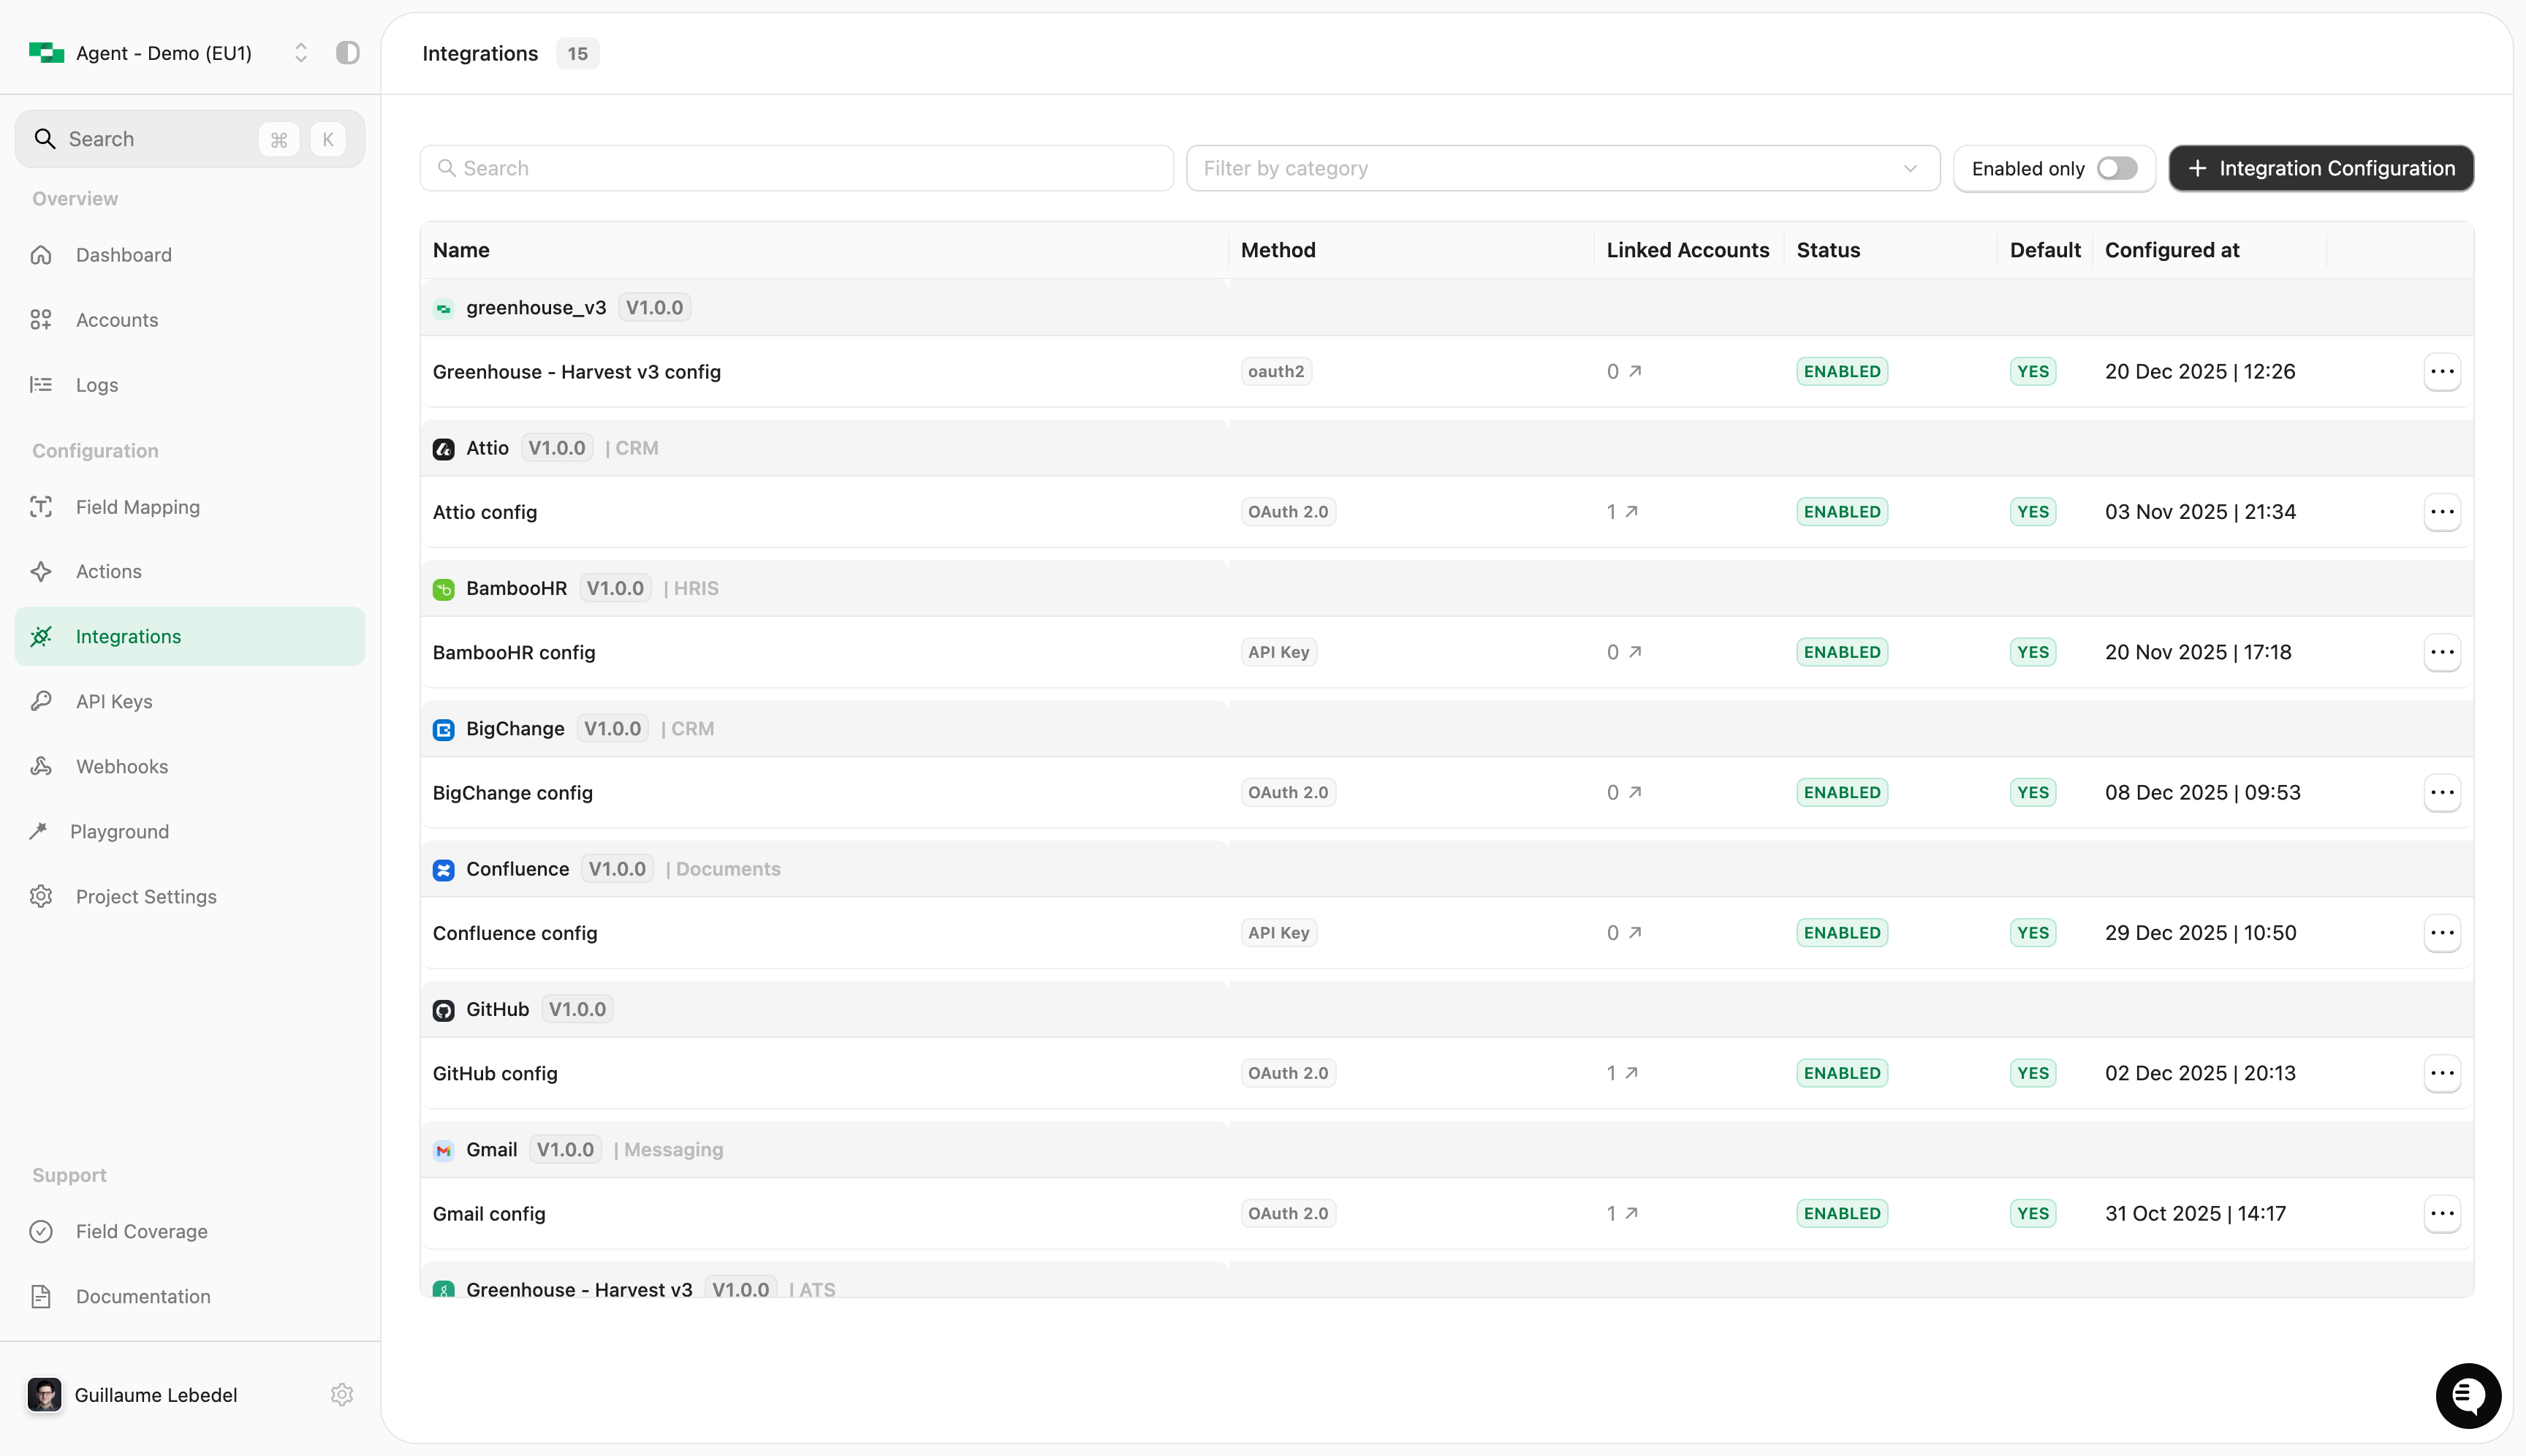
Task: Open Attio linked accounts arrow
Action: pos(1631,511)
